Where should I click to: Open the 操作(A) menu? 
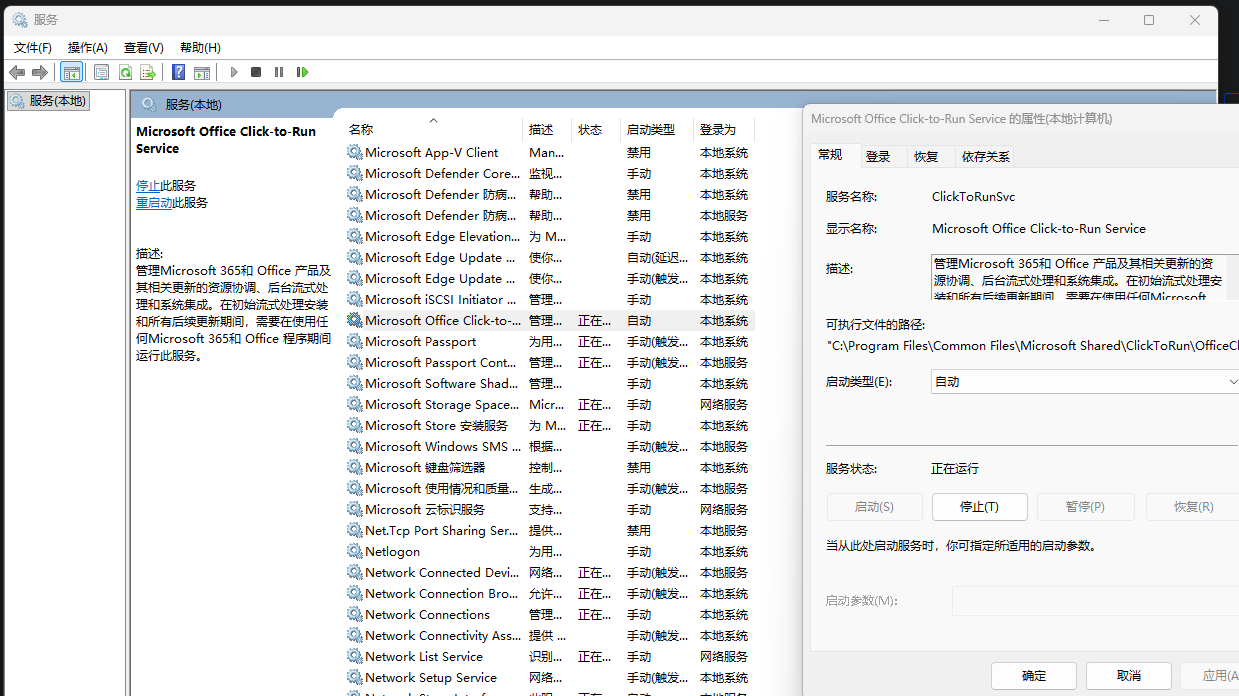point(88,47)
